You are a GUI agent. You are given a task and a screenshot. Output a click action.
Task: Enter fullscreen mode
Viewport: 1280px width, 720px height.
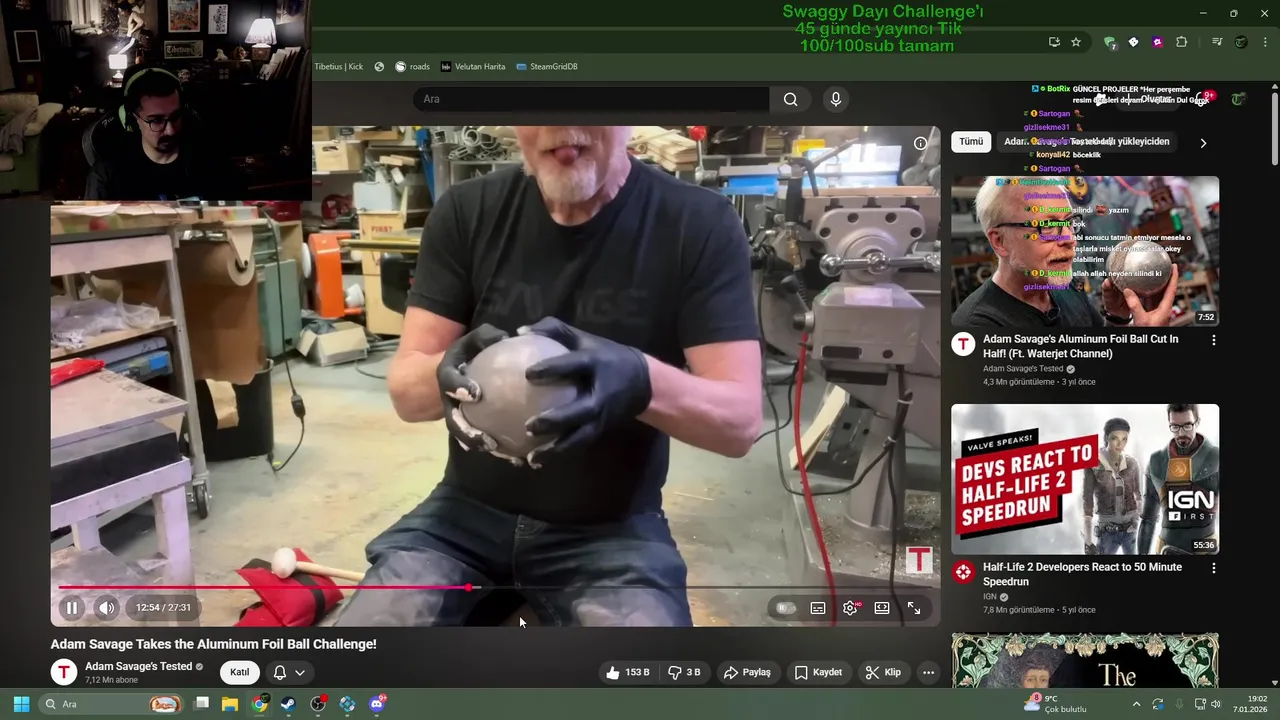(x=914, y=608)
